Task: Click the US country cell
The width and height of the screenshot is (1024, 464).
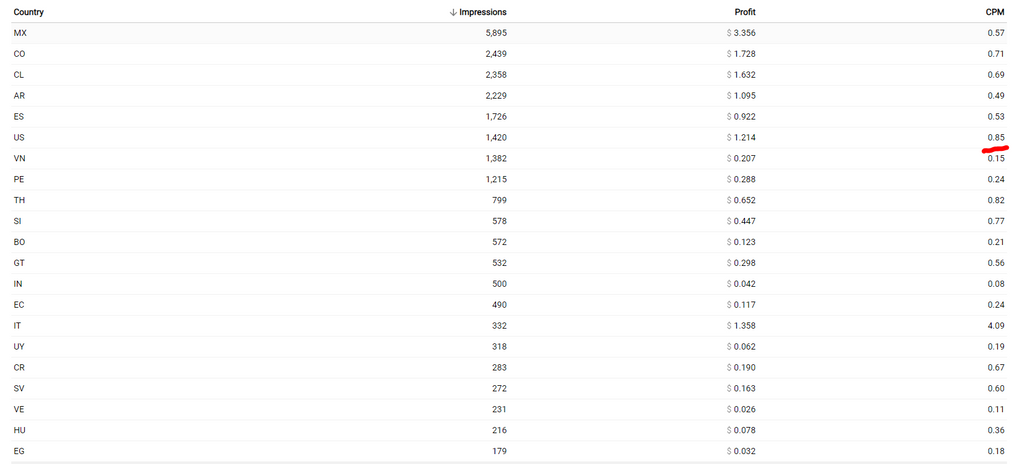Action: [19, 138]
